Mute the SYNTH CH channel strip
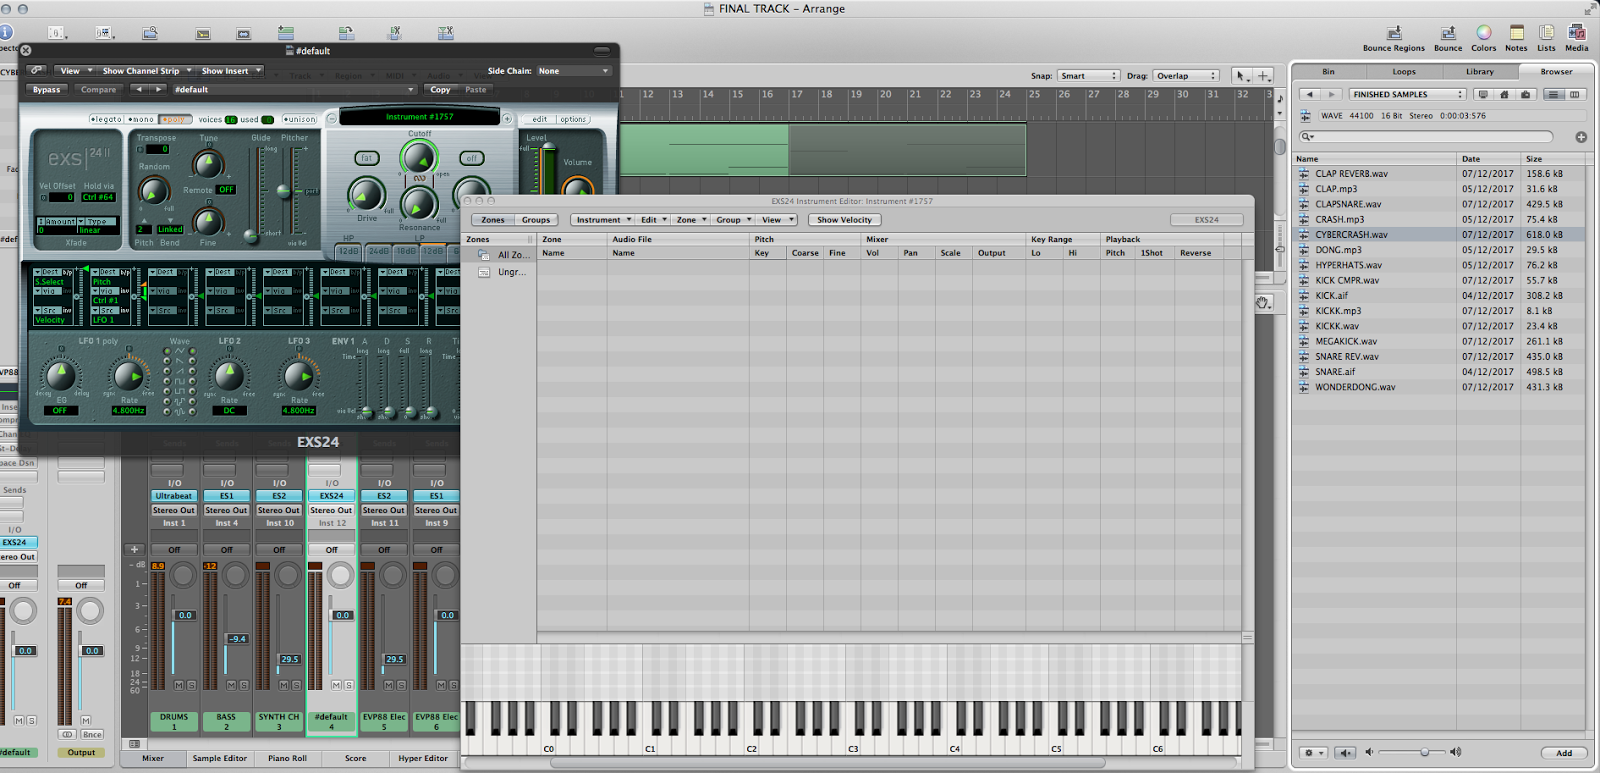Viewport: 1600px width, 773px height. pos(284,685)
